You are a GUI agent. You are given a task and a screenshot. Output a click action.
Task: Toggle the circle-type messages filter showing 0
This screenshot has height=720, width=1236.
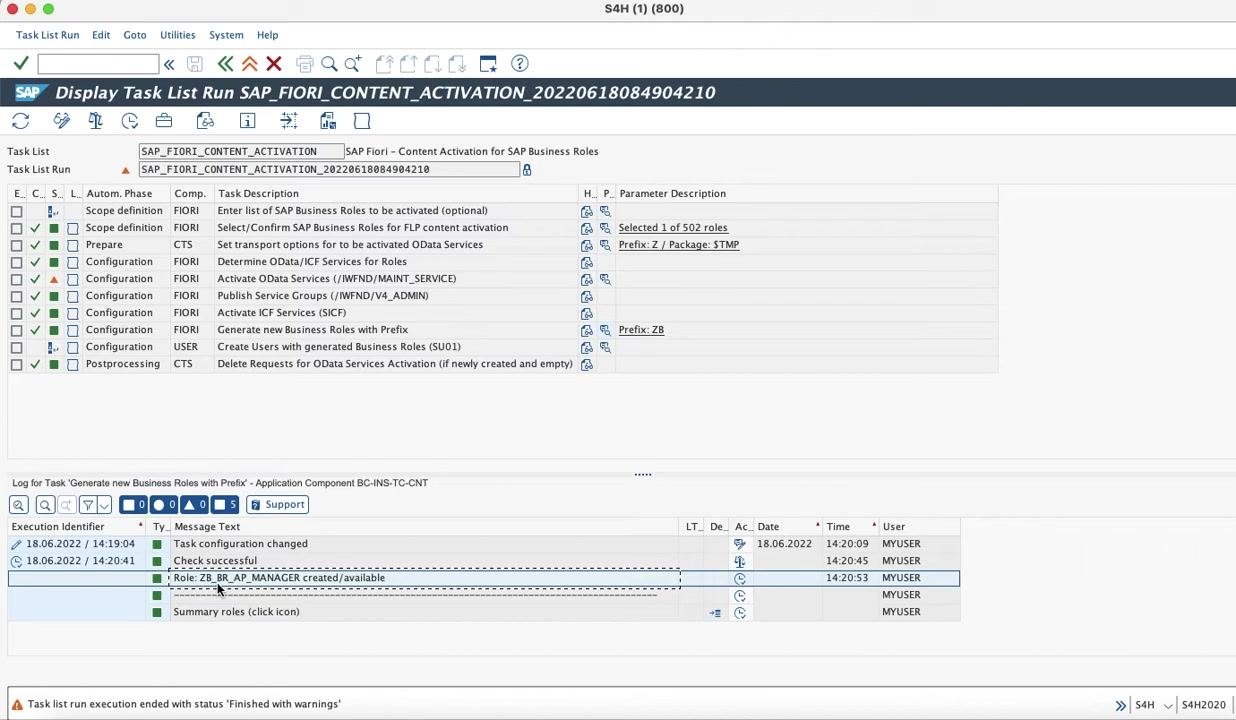click(164, 505)
